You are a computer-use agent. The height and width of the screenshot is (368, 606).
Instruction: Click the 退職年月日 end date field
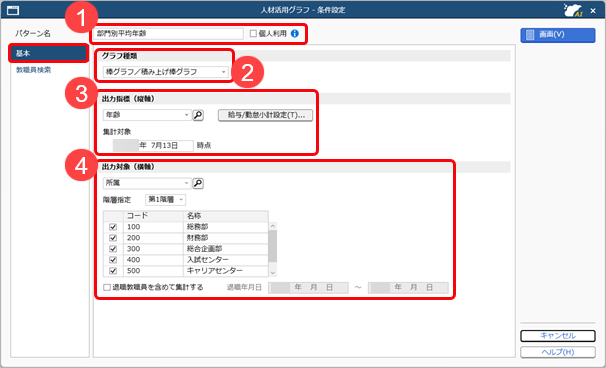(408, 288)
